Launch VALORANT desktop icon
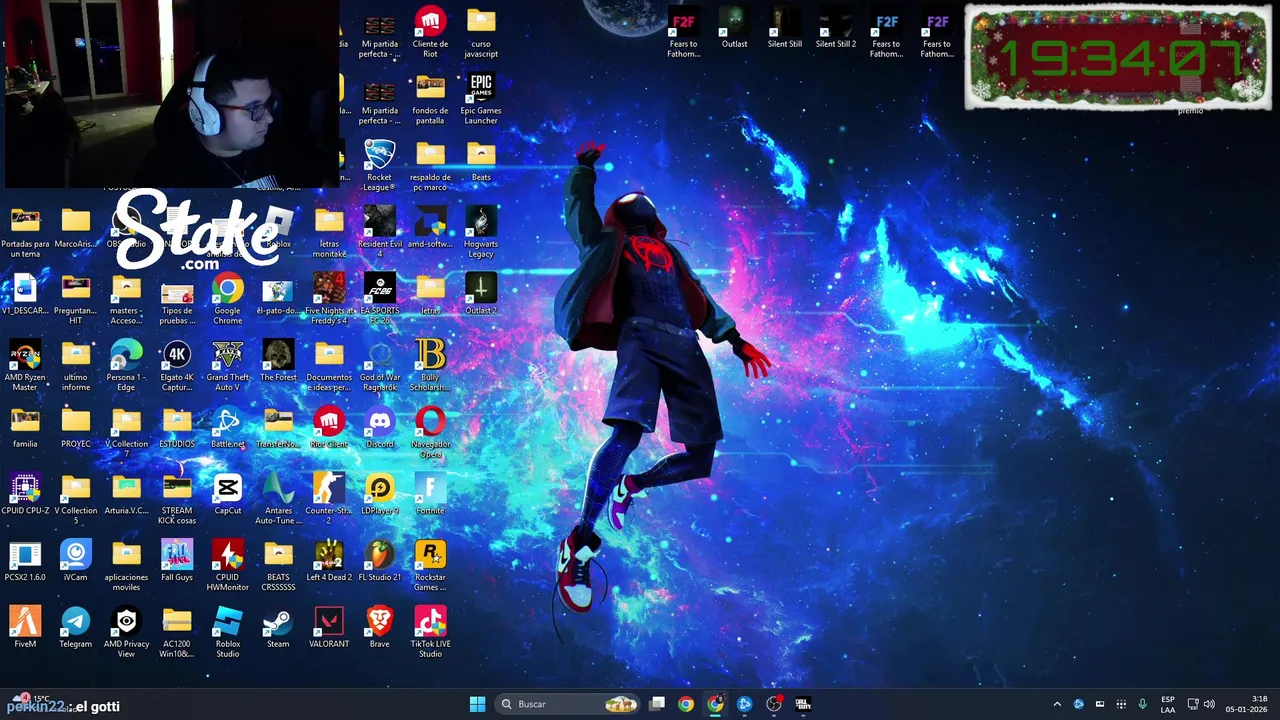 point(329,621)
